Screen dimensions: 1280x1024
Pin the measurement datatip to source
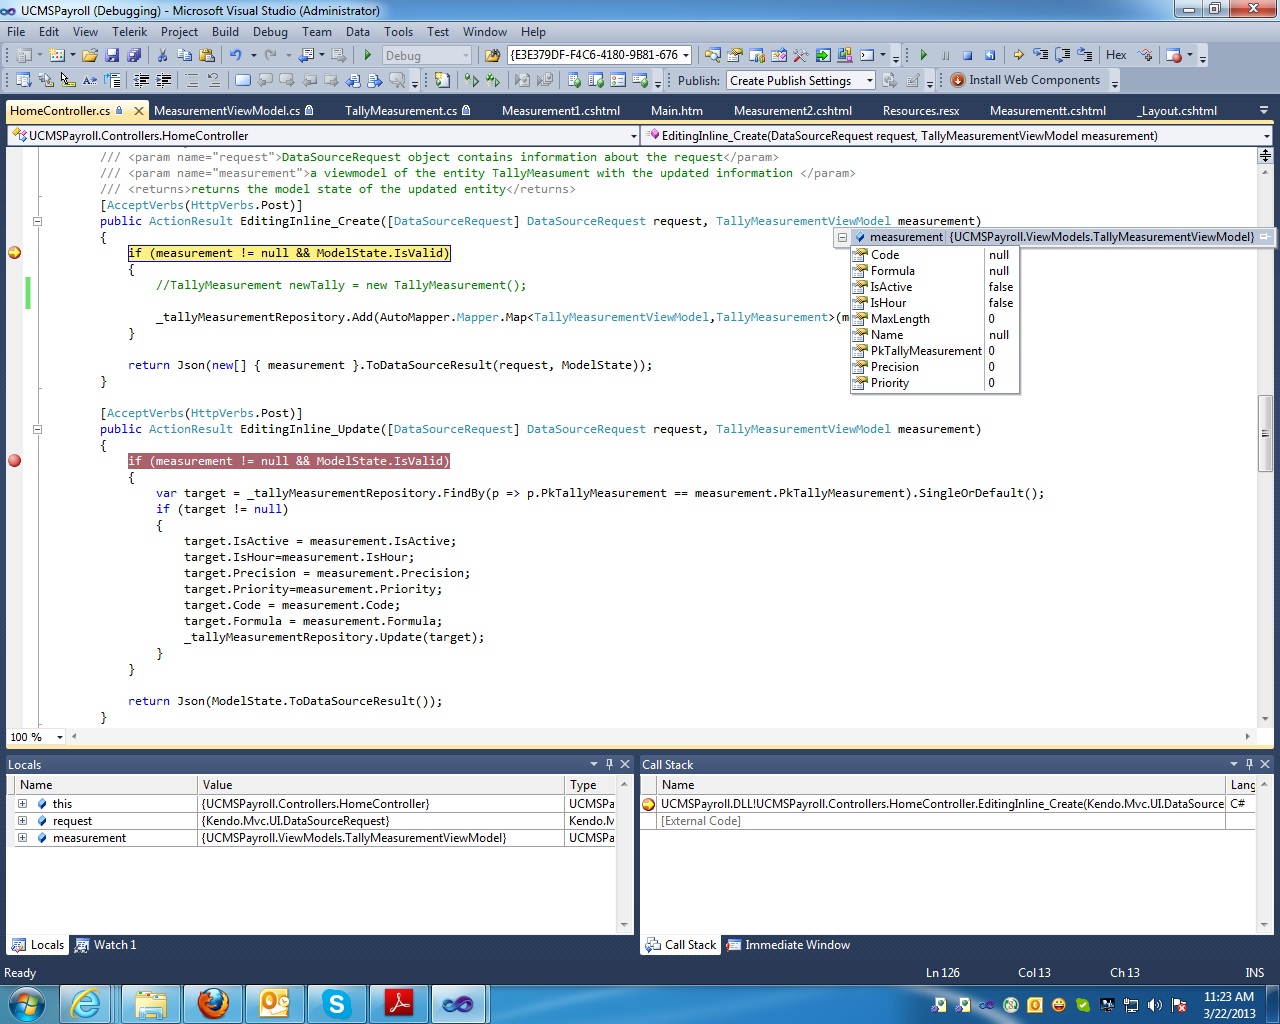pyautogui.click(x=1265, y=237)
